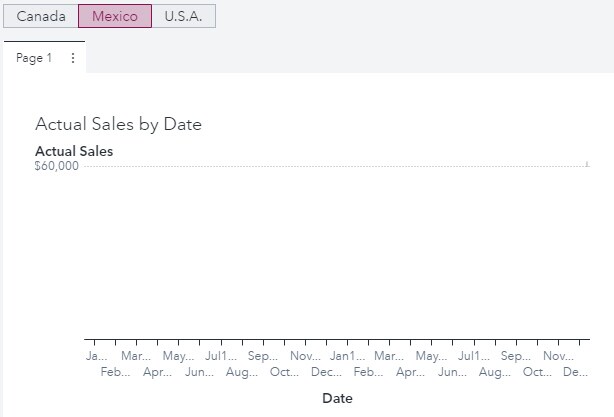614x417 pixels.
Task: Click the final De... tick label
Action: pyautogui.click(x=575, y=372)
